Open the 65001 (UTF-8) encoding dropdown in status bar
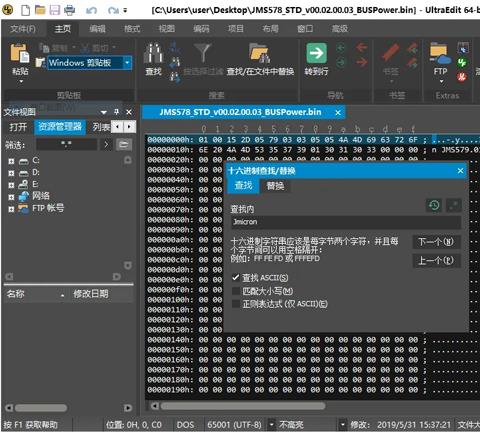This screenshot has height=432, width=480. click(x=272, y=425)
